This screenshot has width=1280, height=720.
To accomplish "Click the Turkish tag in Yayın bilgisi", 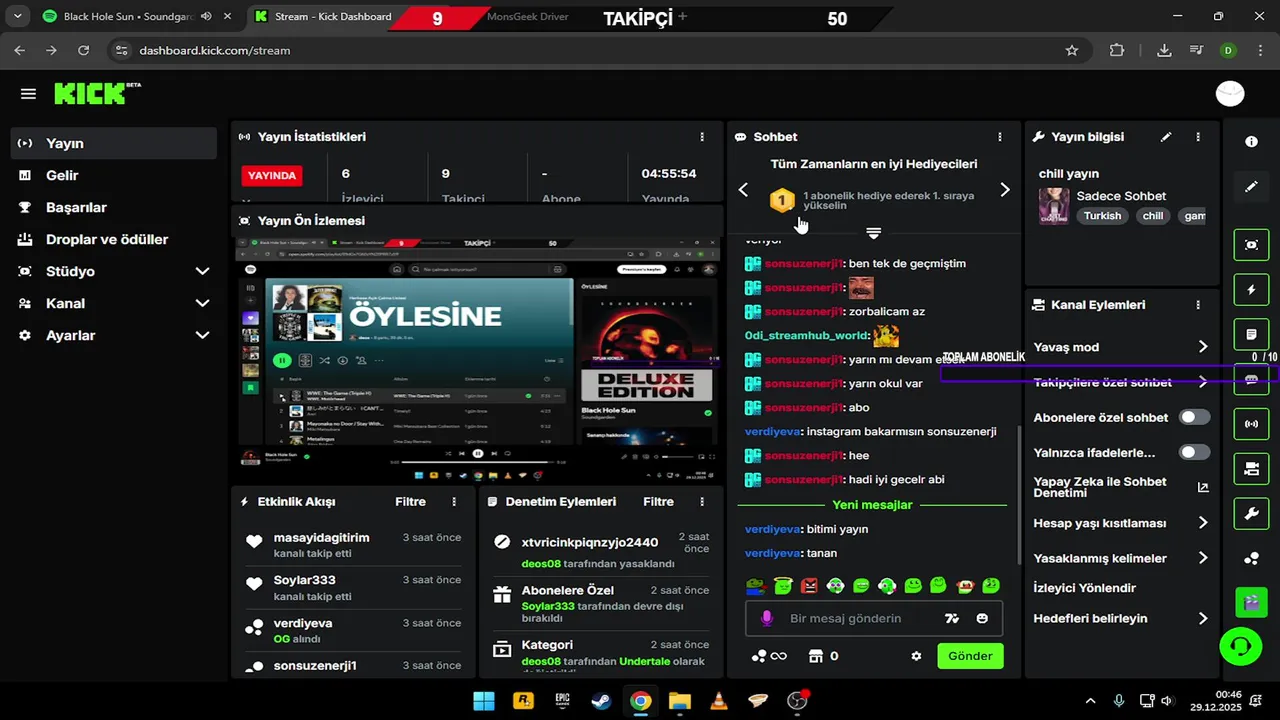I will tap(1103, 216).
